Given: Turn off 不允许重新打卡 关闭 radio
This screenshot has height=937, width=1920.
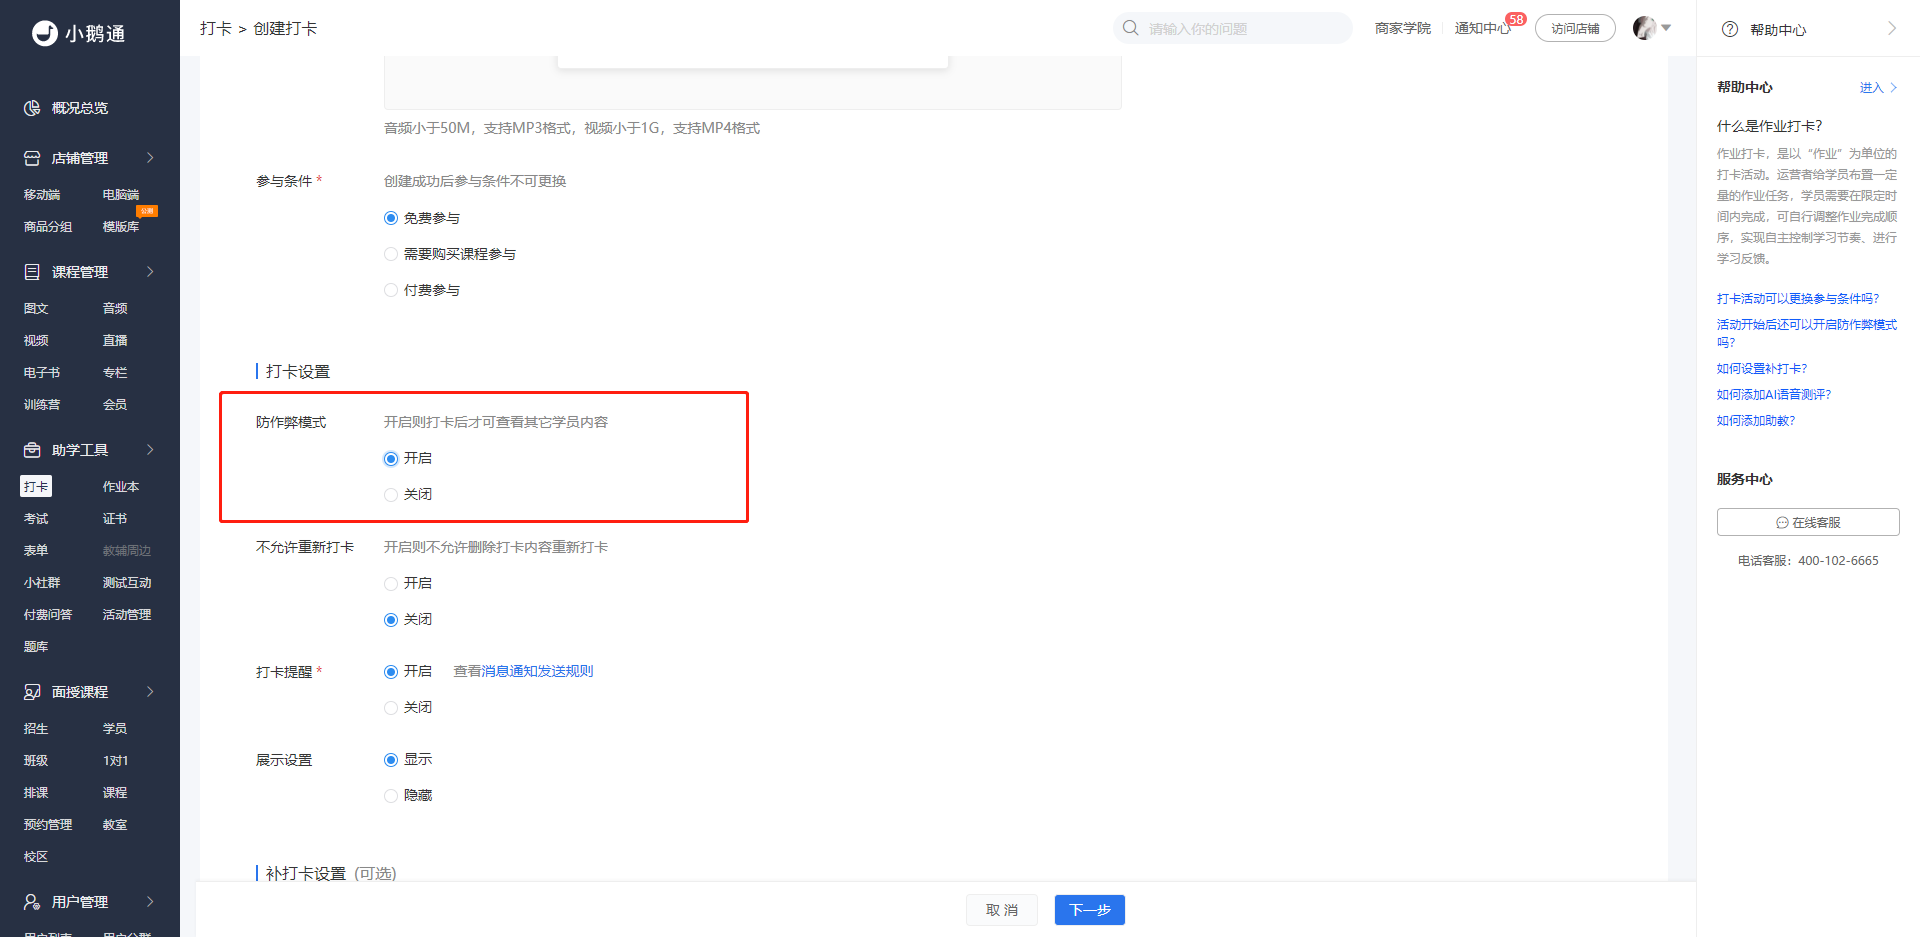Looking at the screenshot, I should click(x=391, y=620).
